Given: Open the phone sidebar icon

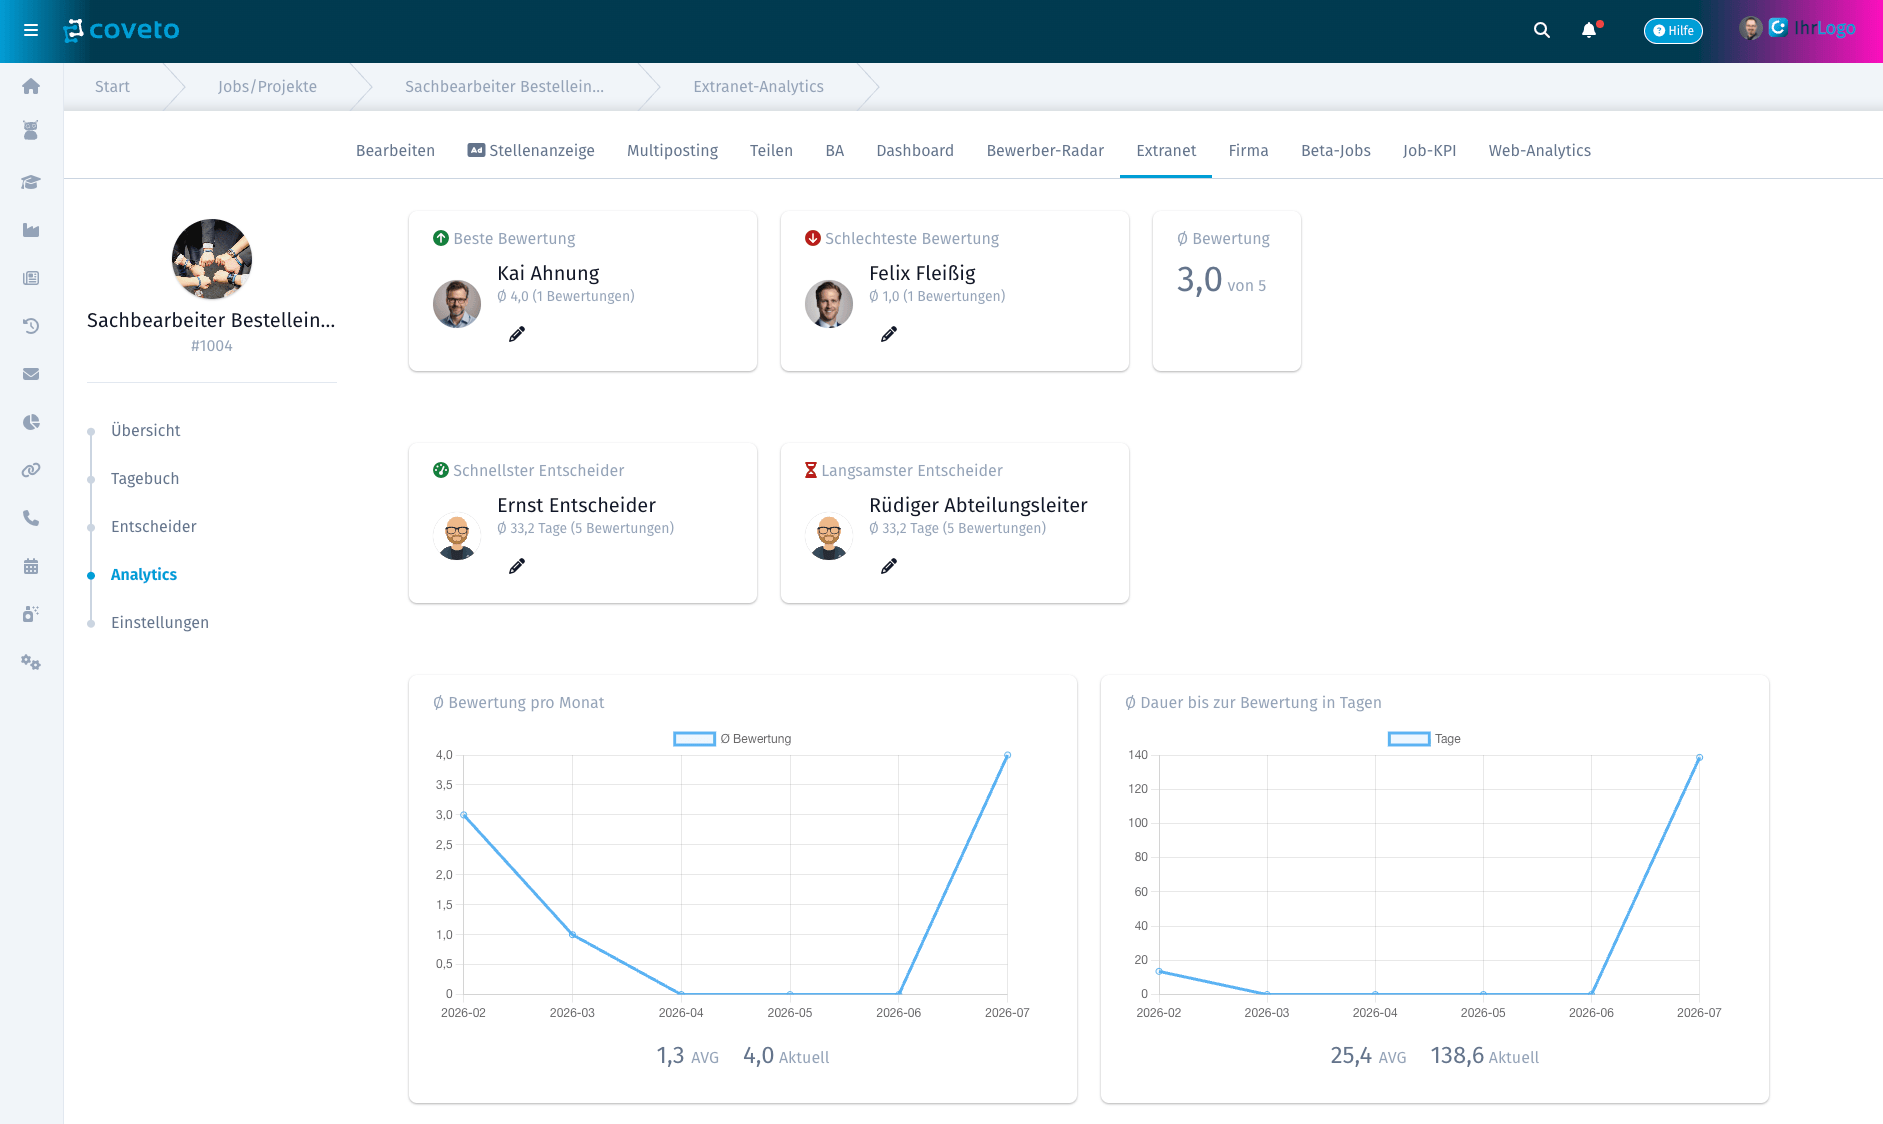Looking at the screenshot, I should 31,518.
